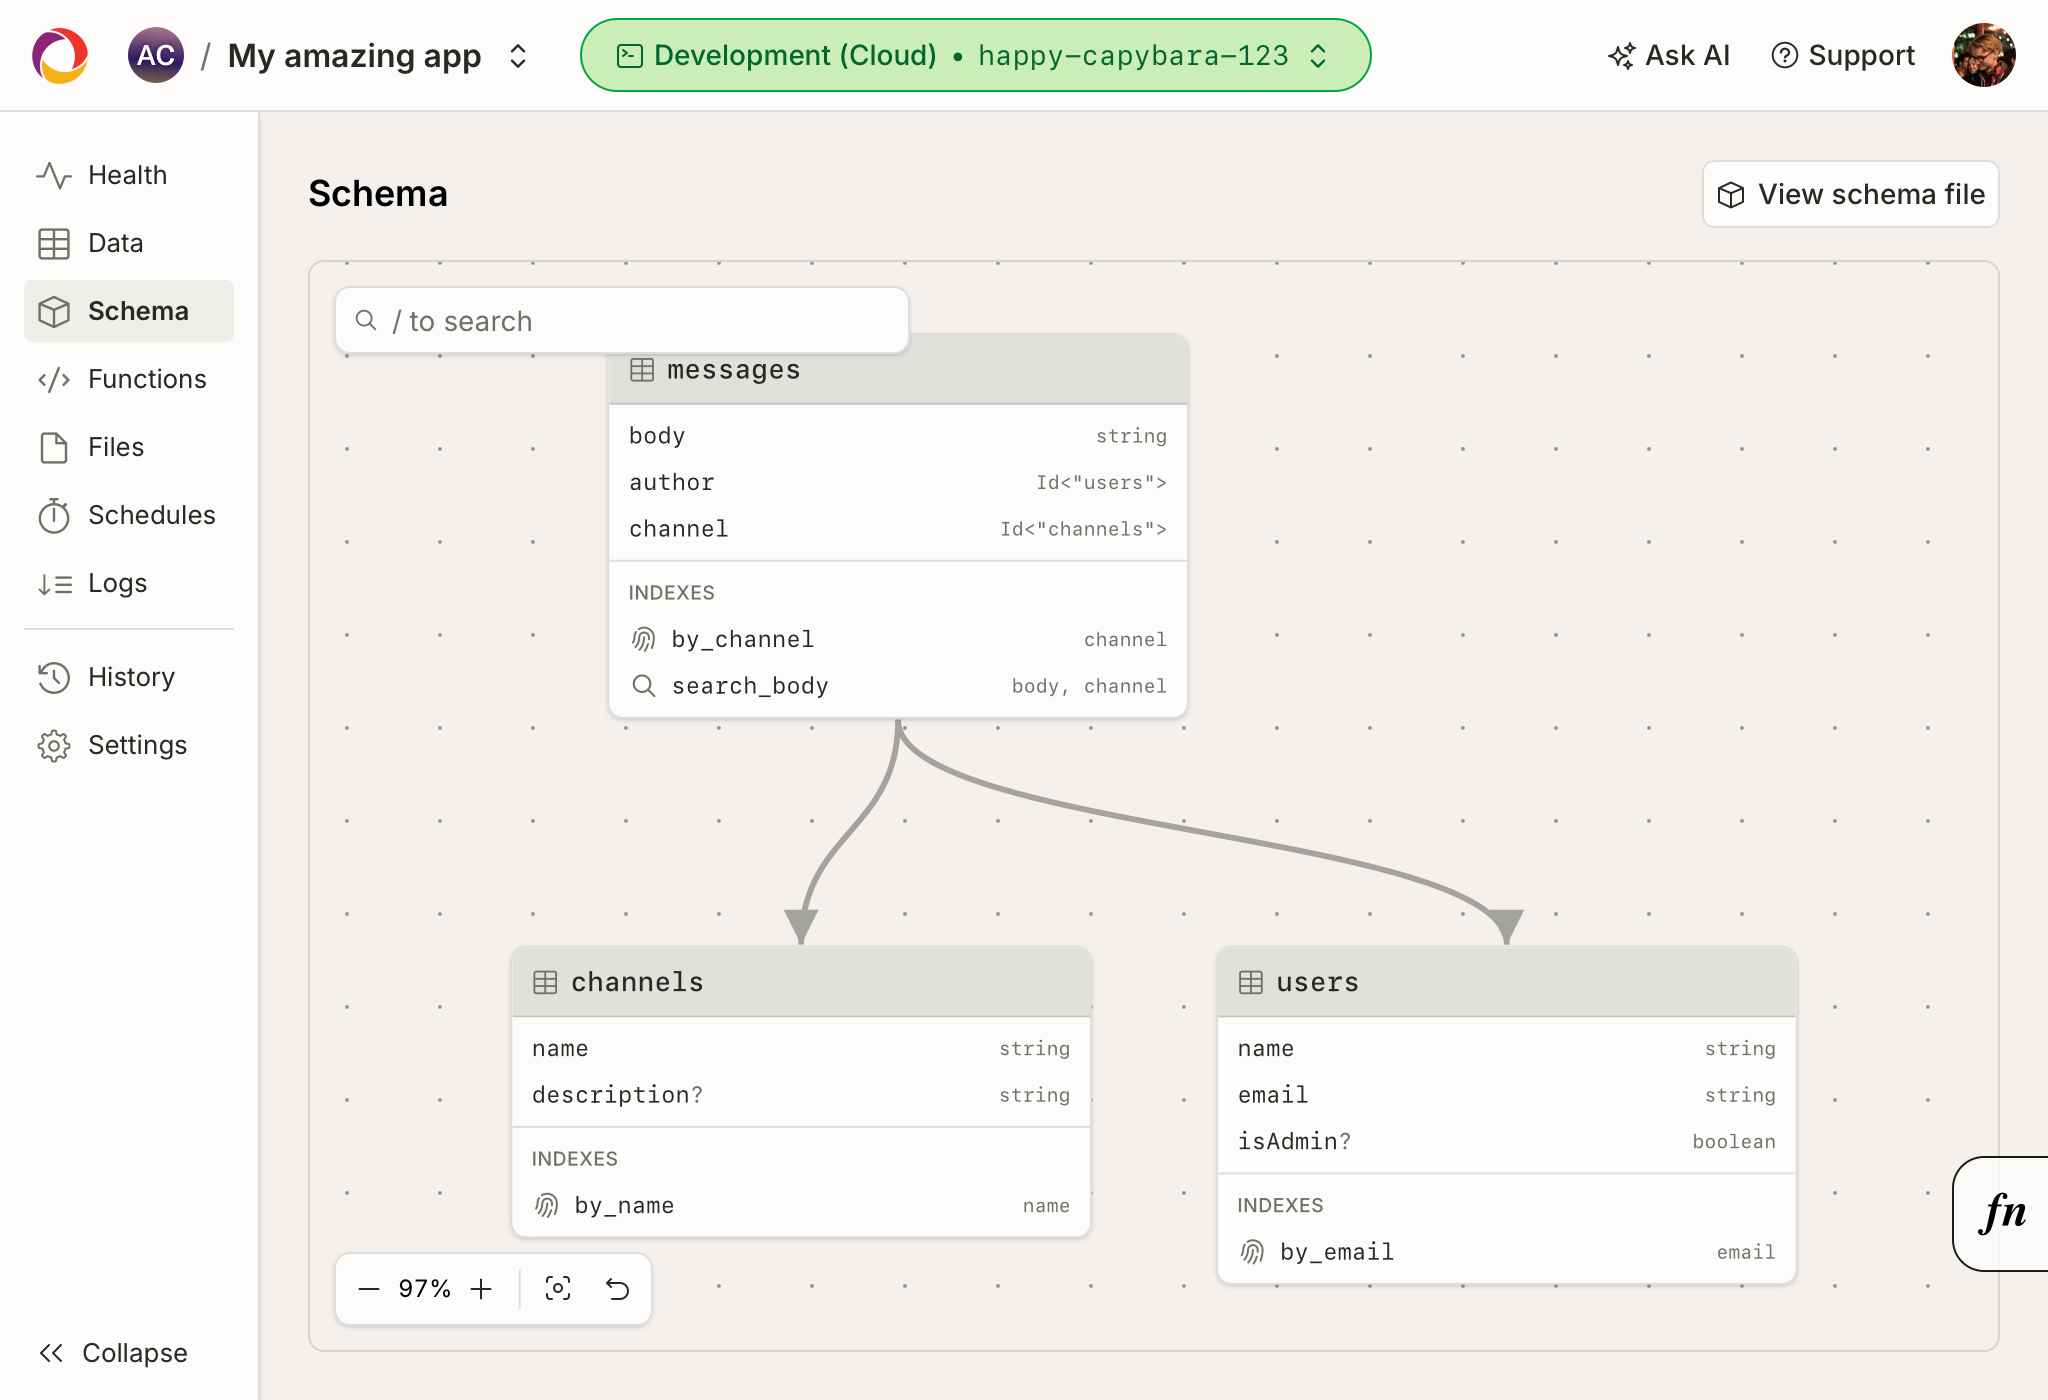Select the name field in channels
This screenshot has width=2048, height=1400.
801,1049
